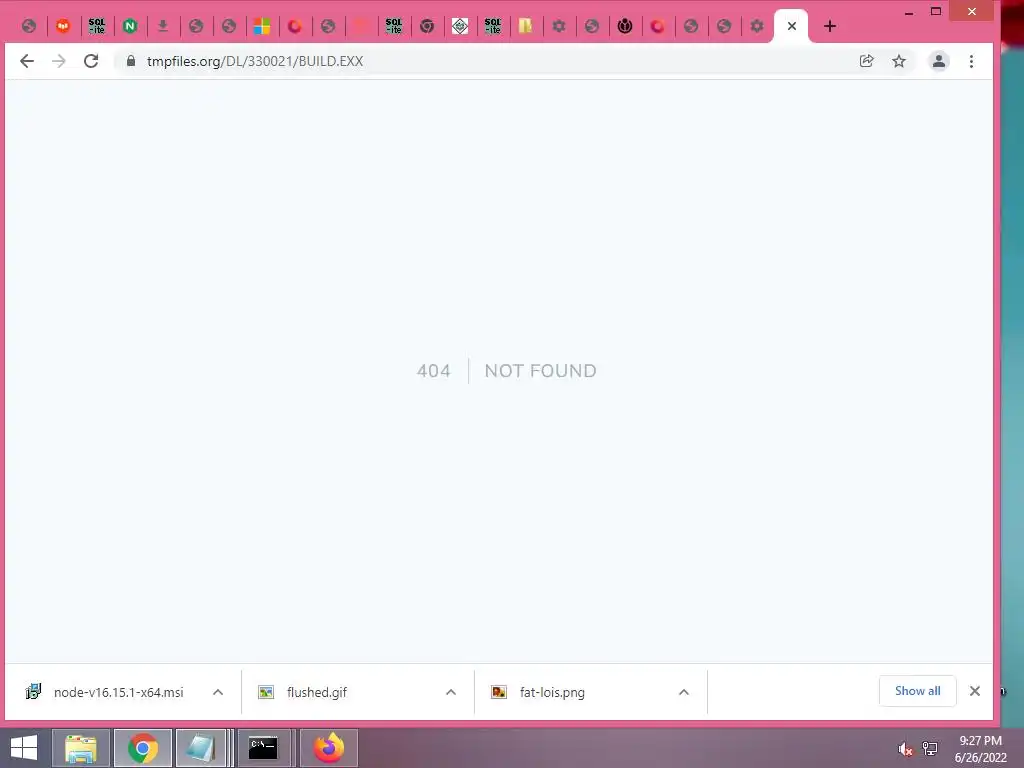
Task: Click the fat-lois.png image file icon
Action: coord(499,692)
